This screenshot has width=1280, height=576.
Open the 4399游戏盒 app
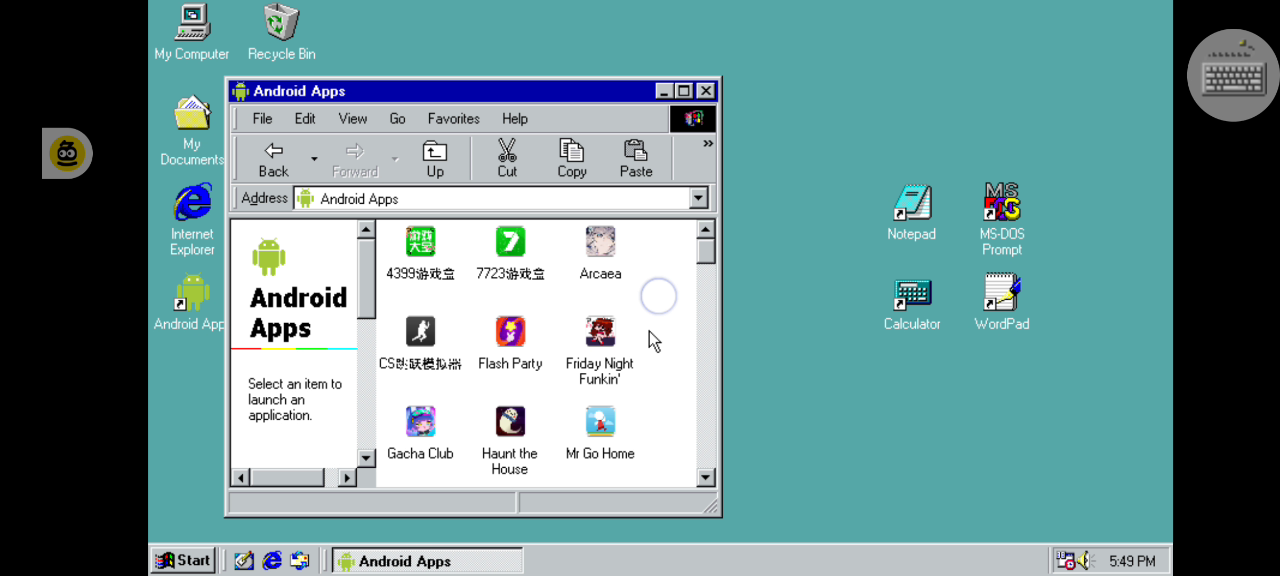420,241
